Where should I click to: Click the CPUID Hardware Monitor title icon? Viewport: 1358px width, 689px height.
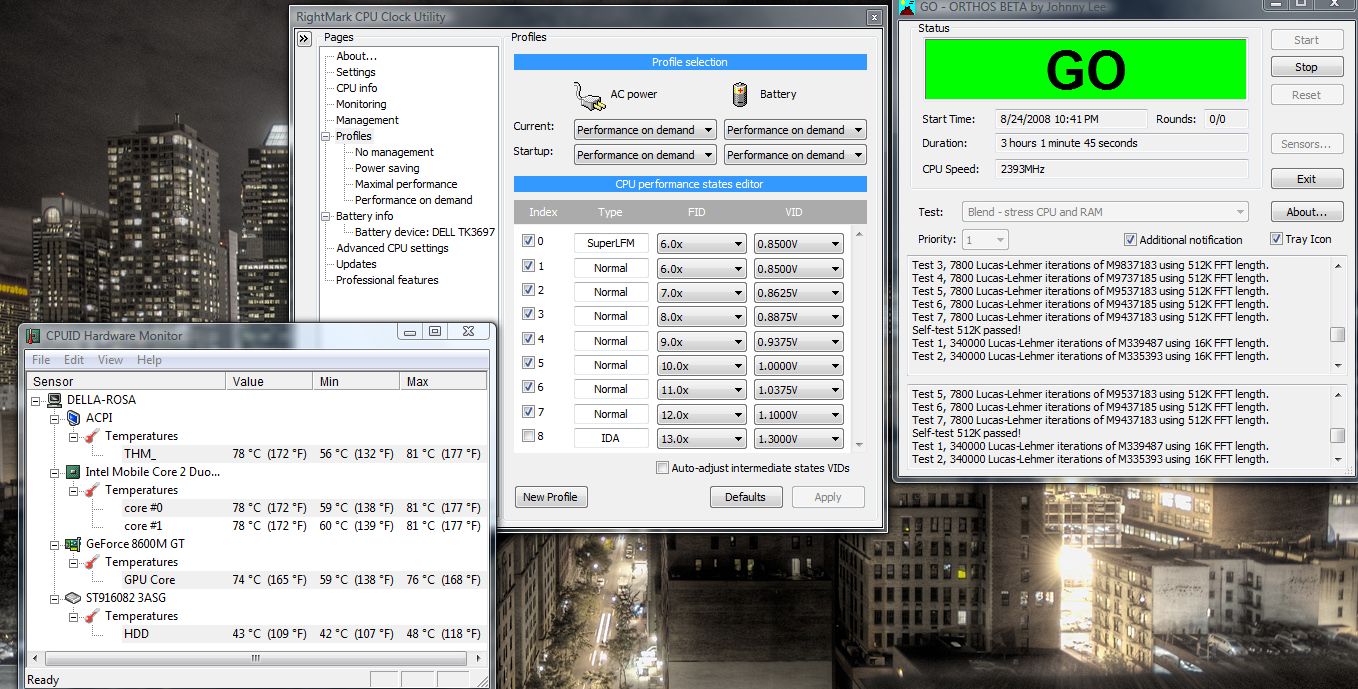click(33, 335)
